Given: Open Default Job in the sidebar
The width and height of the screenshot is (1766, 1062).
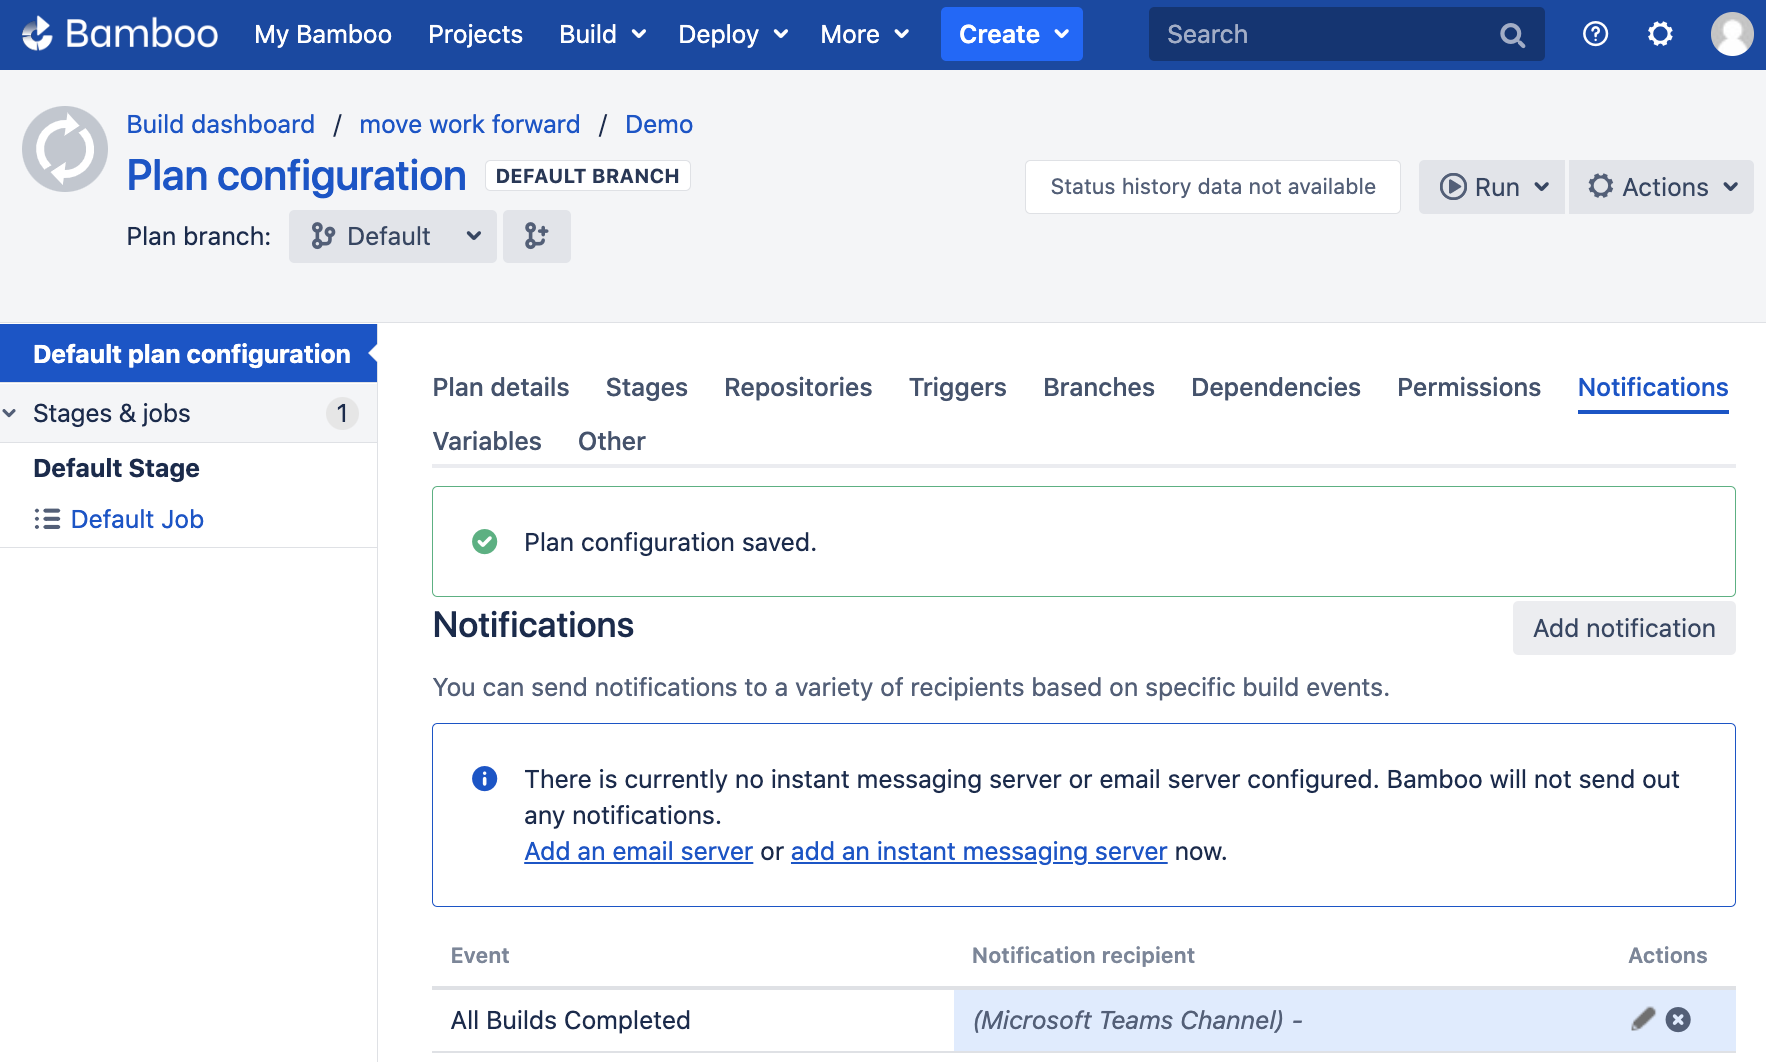Looking at the screenshot, I should 137,519.
